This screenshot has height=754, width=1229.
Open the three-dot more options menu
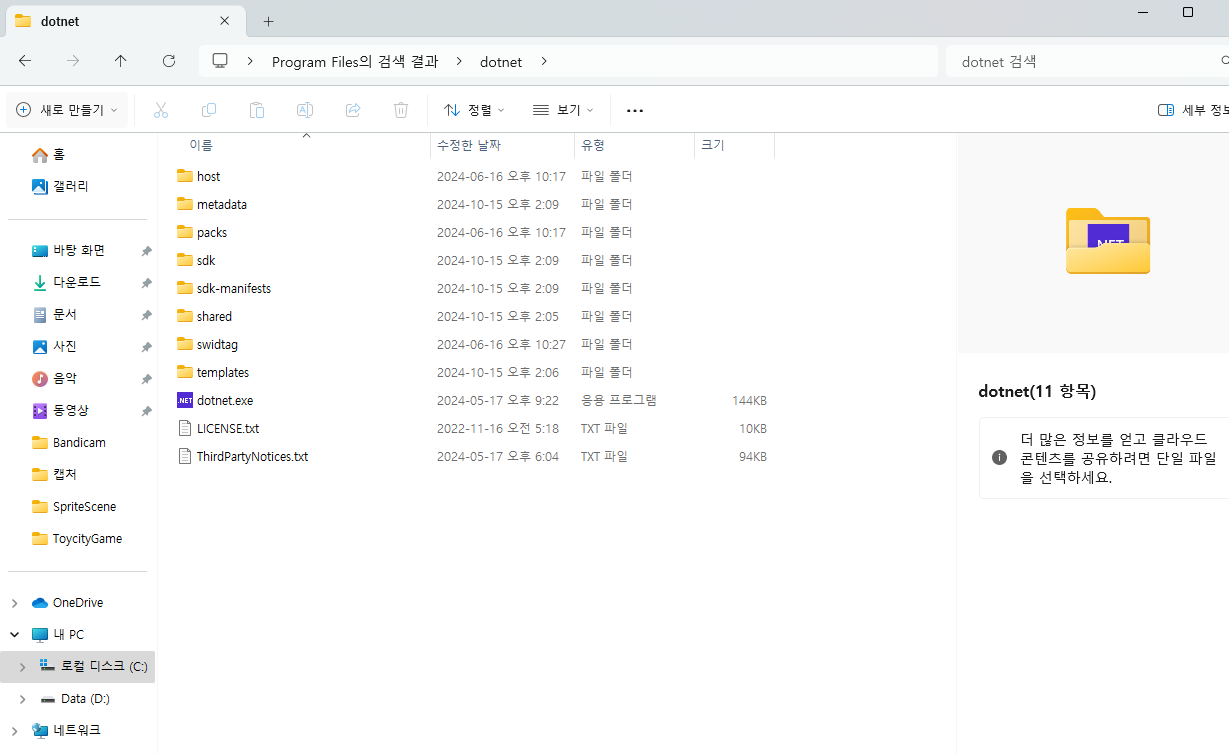634,110
